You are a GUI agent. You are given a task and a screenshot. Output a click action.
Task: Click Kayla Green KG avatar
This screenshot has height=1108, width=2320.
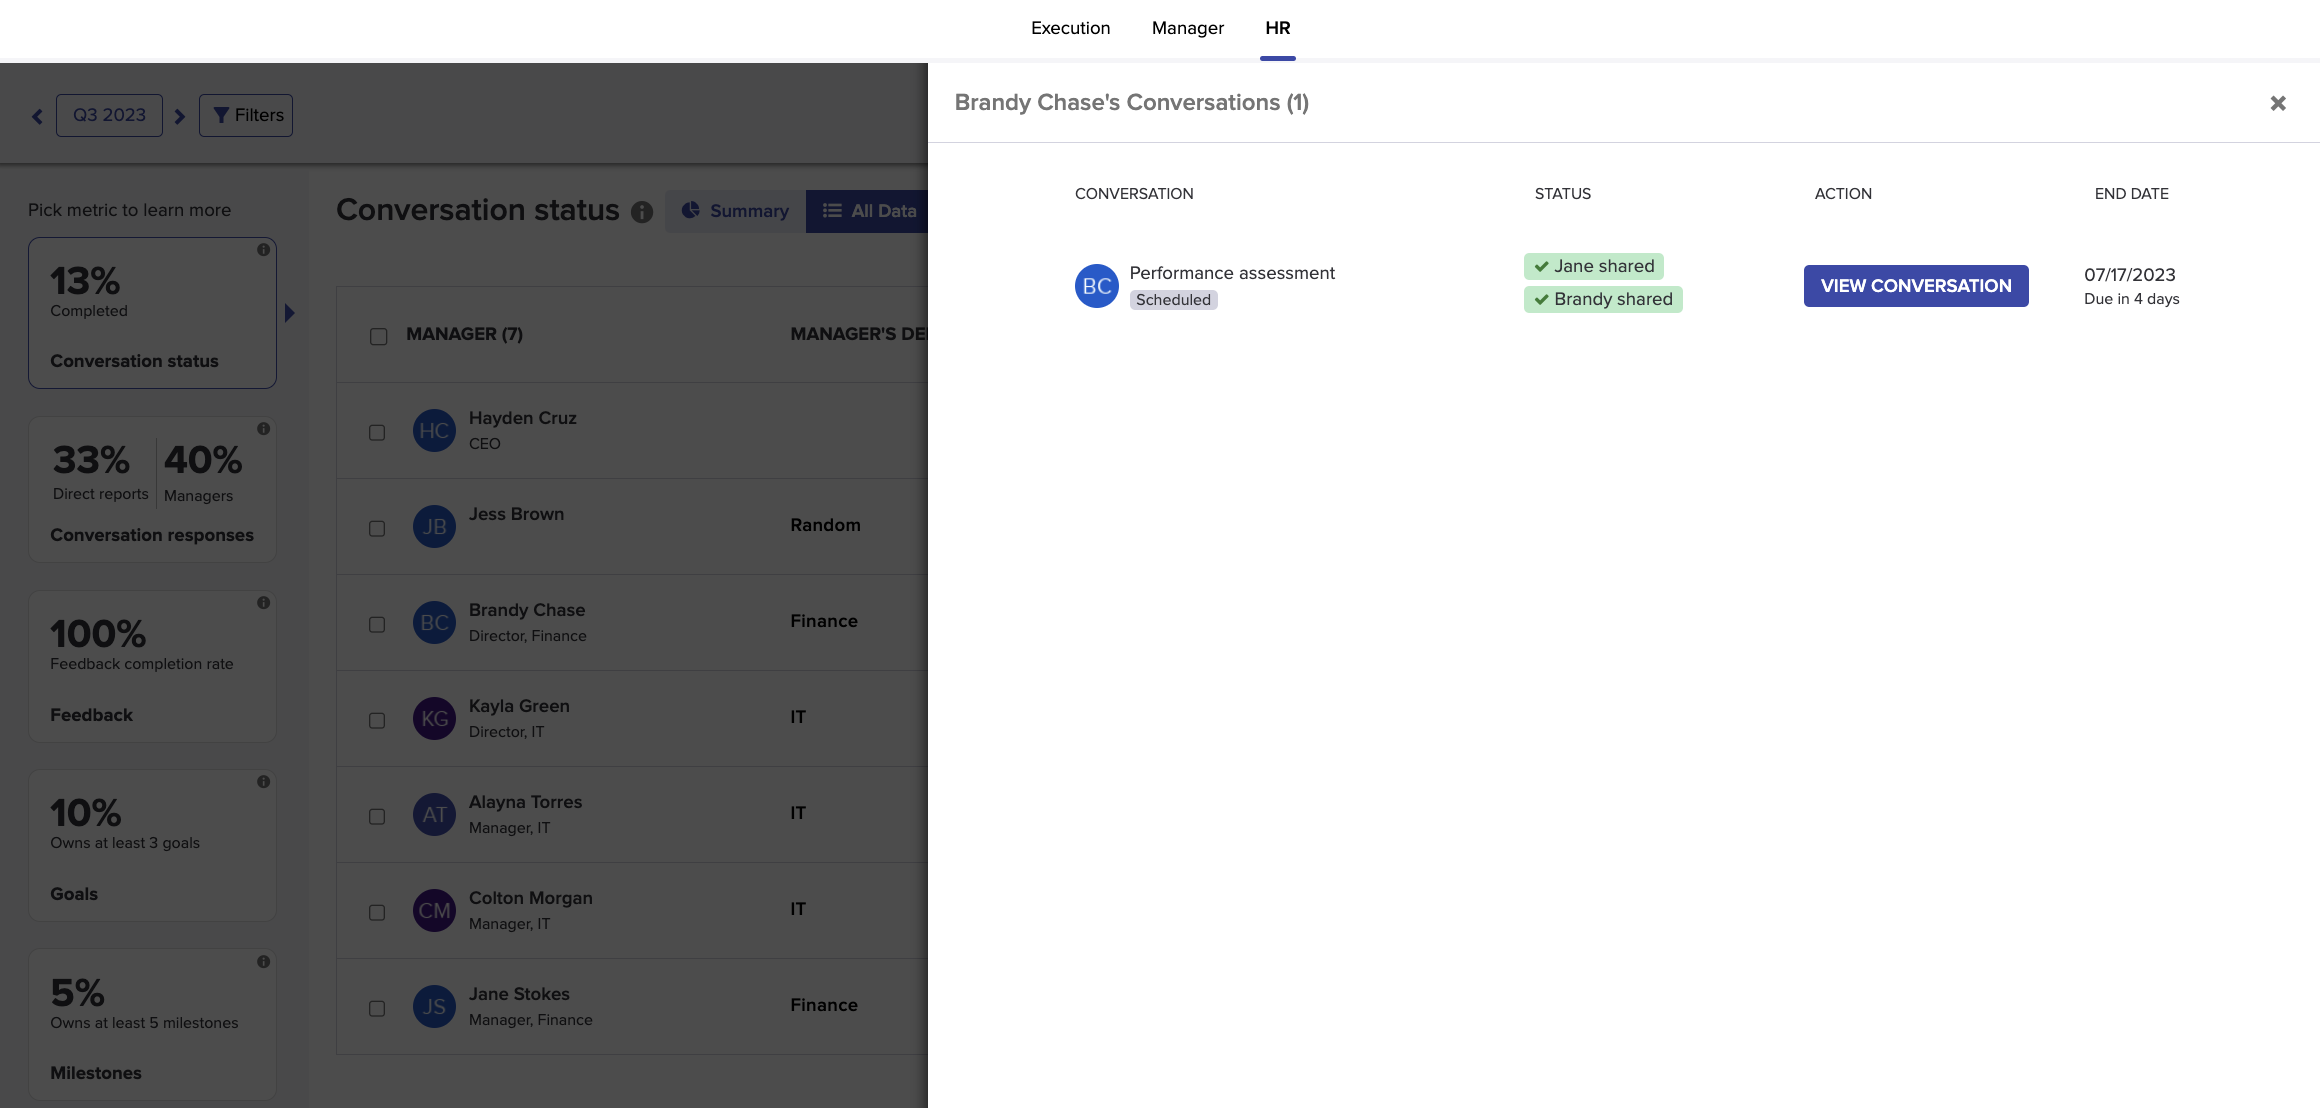pyautogui.click(x=434, y=719)
